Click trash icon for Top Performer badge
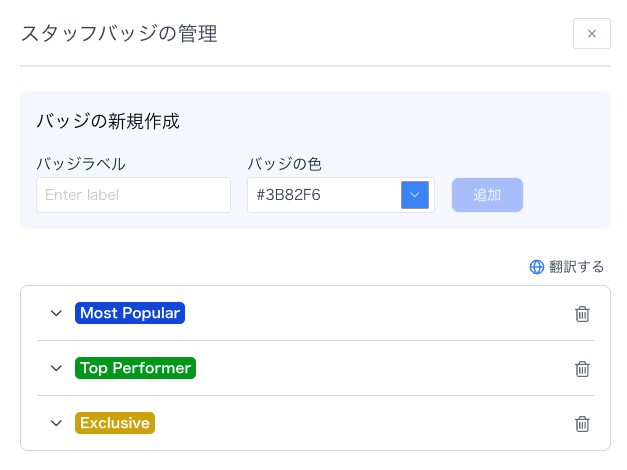 tap(582, 369)
